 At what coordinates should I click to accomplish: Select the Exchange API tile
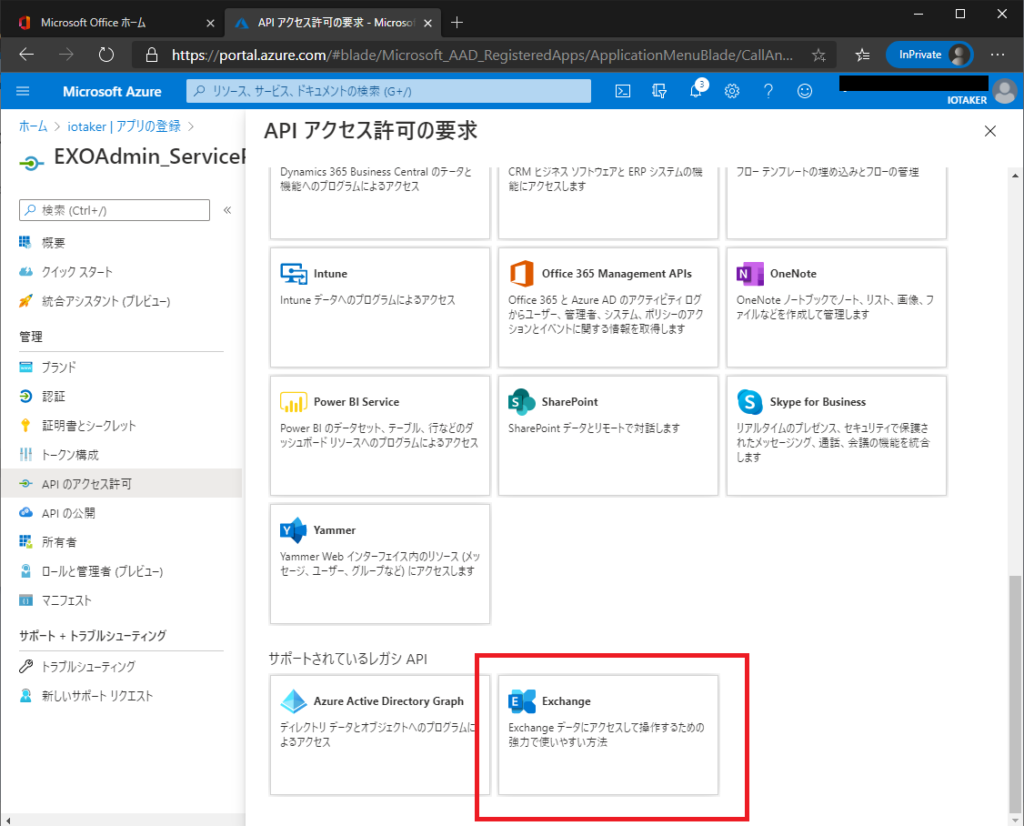(x=608, y=735)
